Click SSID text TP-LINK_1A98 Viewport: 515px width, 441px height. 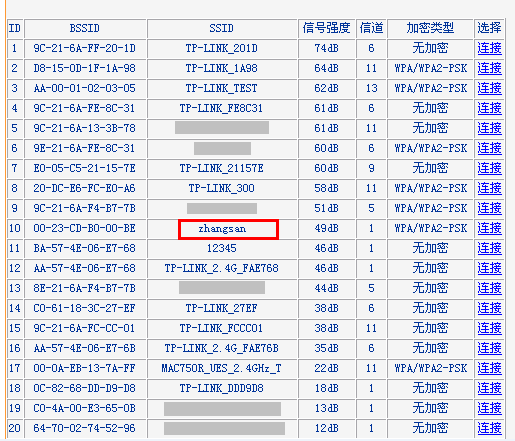point(222,68)
